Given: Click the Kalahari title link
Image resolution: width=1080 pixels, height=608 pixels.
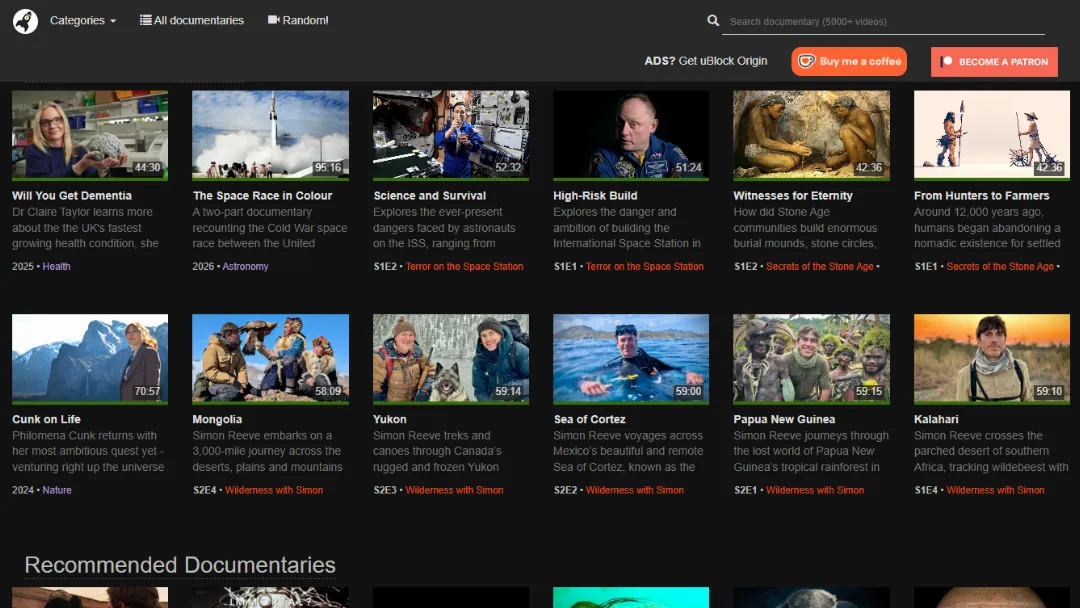Looking at the screenshot, I should tap(936, 419).
